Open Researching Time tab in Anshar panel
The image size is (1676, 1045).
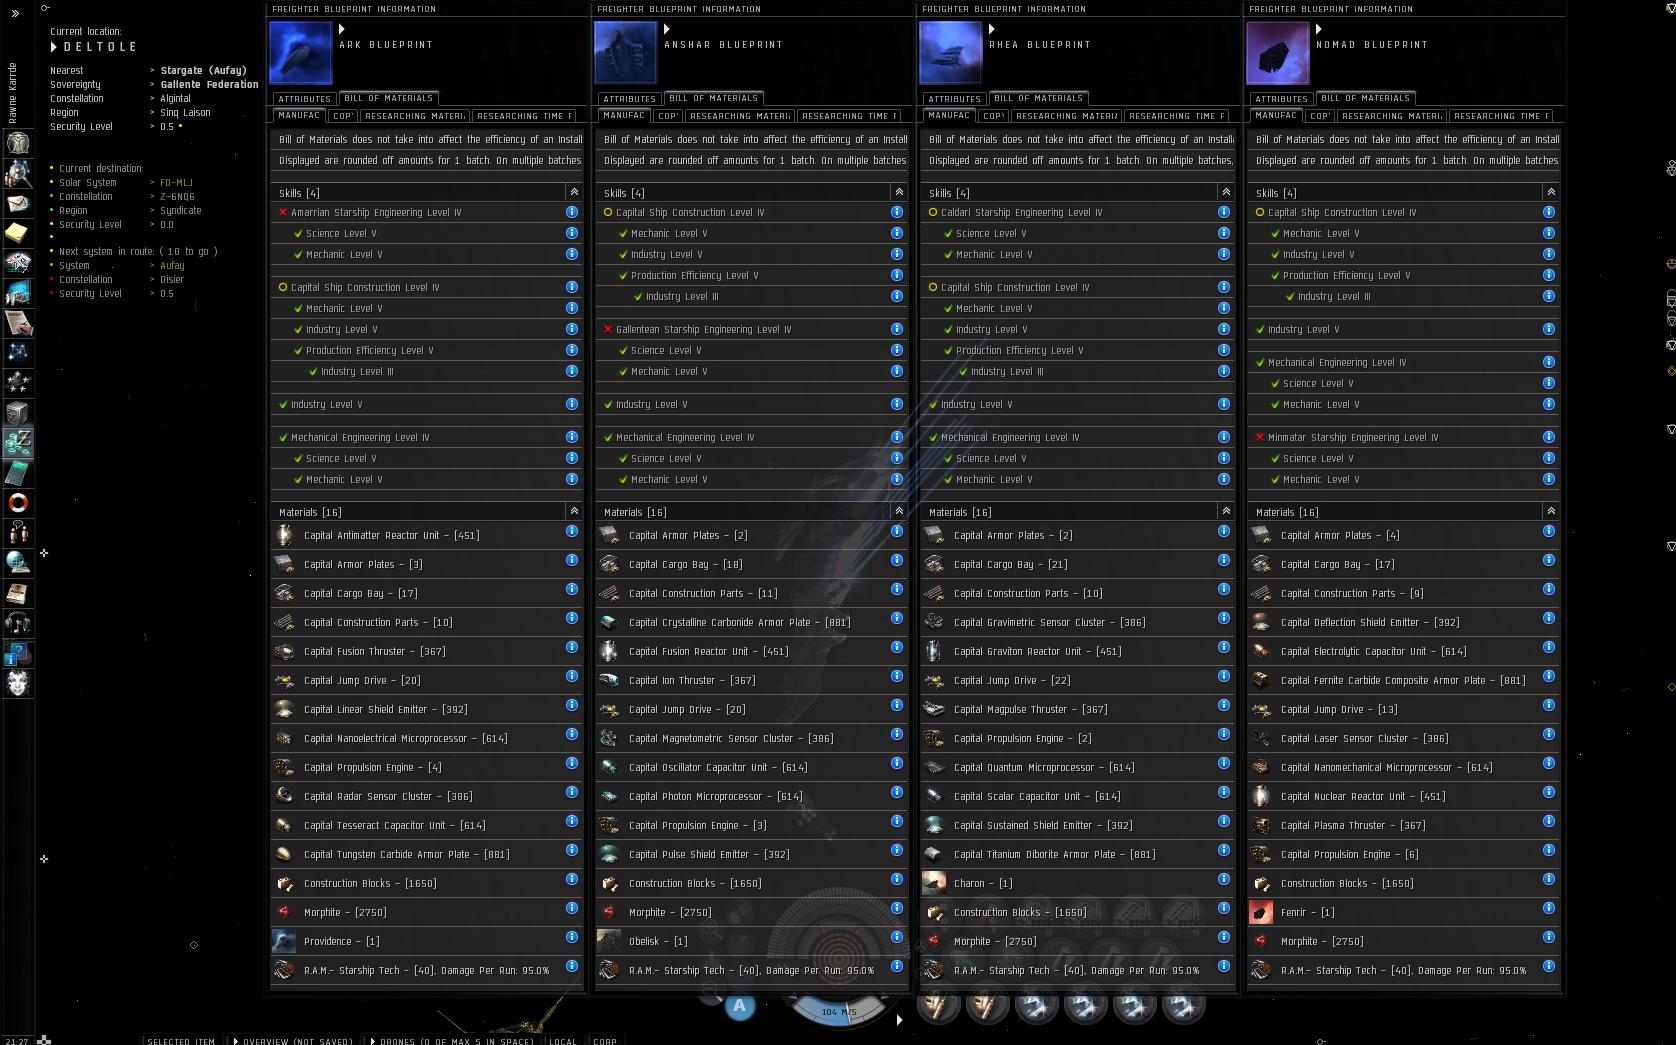[x=847, y=116]
